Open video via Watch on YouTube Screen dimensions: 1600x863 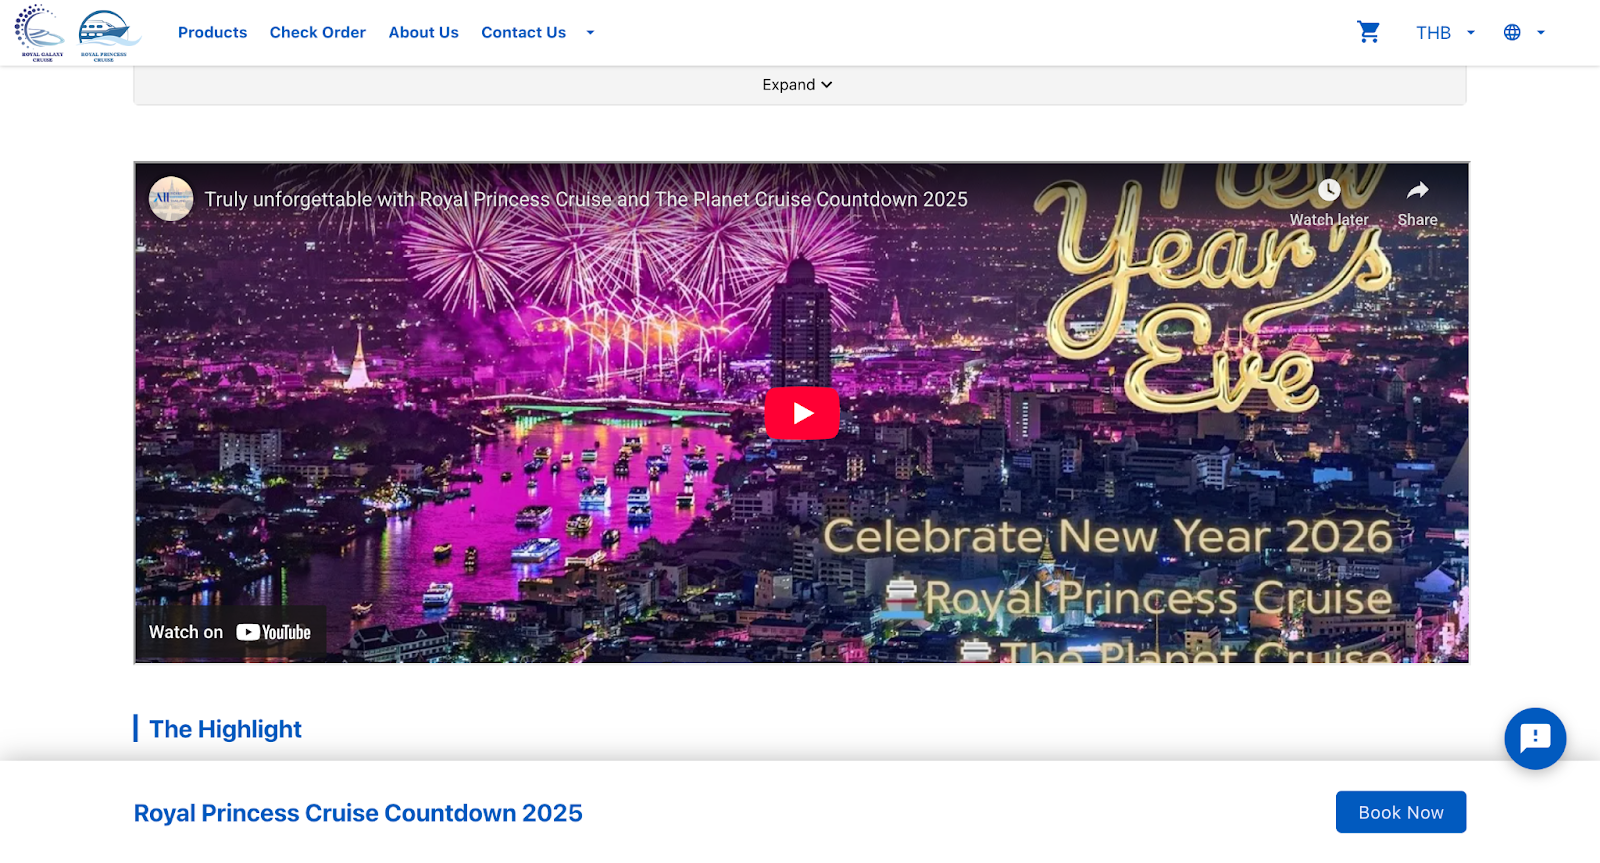230,632
